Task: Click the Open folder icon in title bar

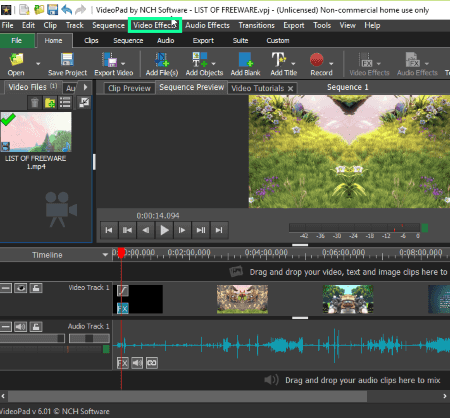Action: click(39, 10)
